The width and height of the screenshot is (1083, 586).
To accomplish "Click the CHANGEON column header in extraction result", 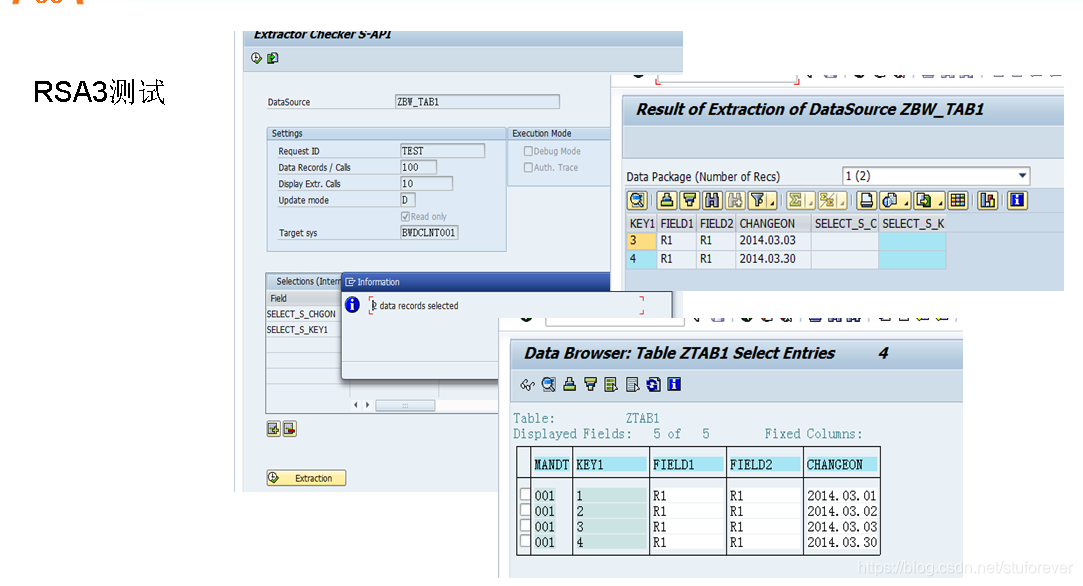I will (772, 224).
